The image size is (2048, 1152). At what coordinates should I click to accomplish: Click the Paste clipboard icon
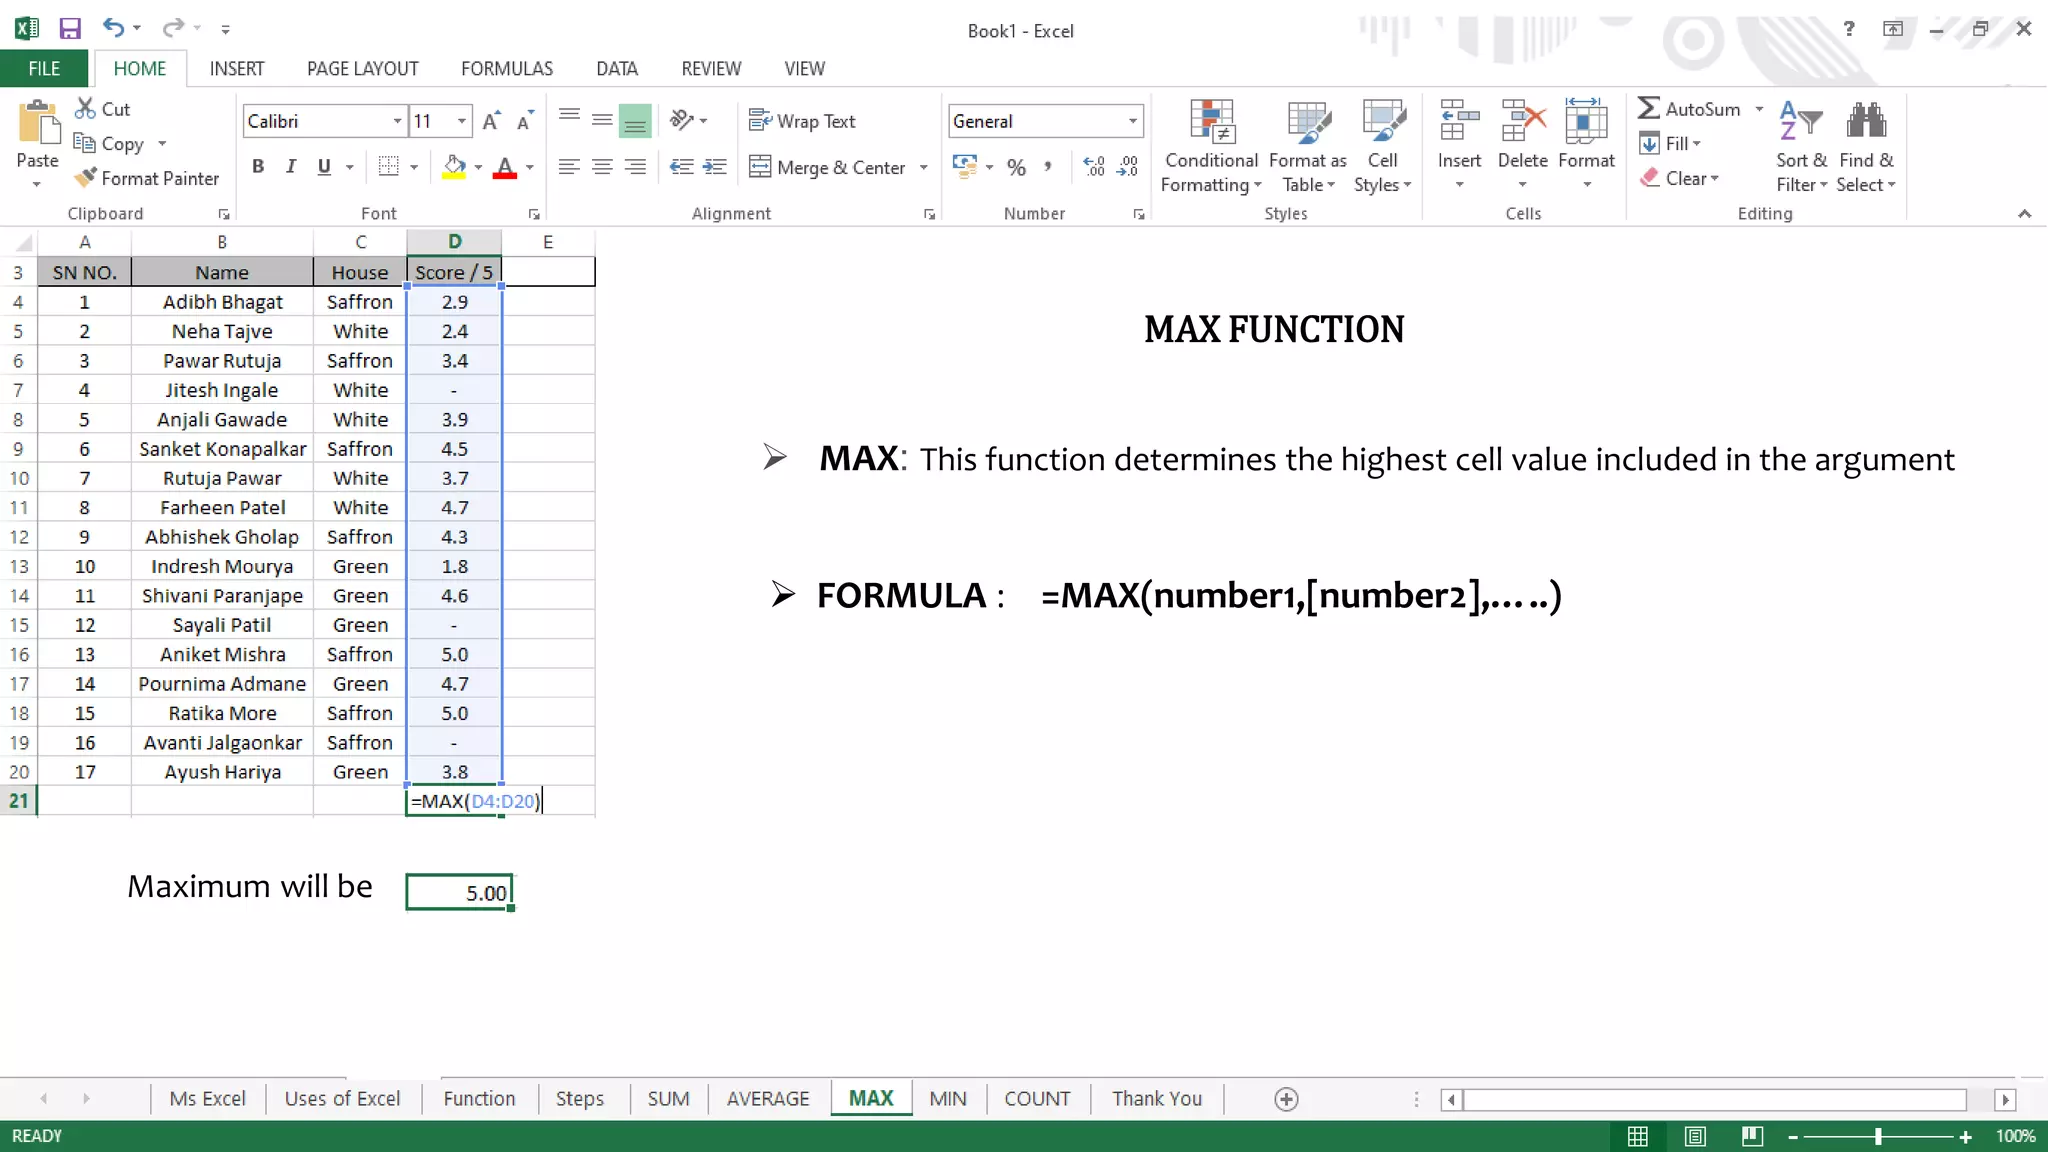tap(38, 123)
